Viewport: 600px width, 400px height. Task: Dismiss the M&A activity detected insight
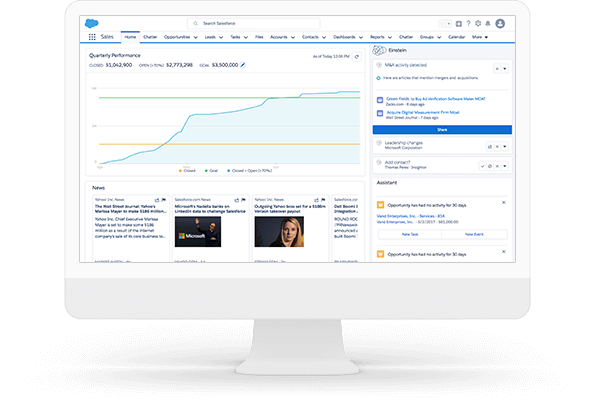497,69
